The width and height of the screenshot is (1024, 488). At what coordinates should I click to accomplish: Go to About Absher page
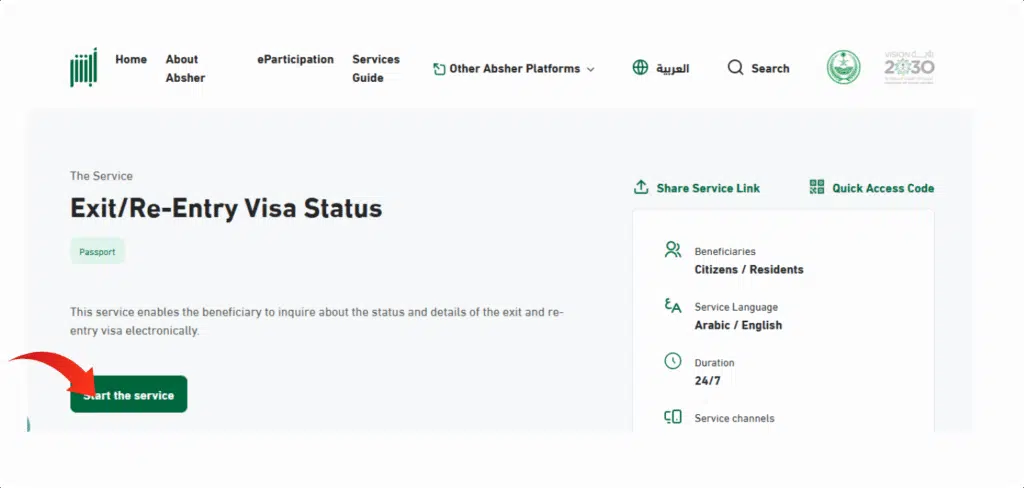pyautogui.click(x=182, y=68)
